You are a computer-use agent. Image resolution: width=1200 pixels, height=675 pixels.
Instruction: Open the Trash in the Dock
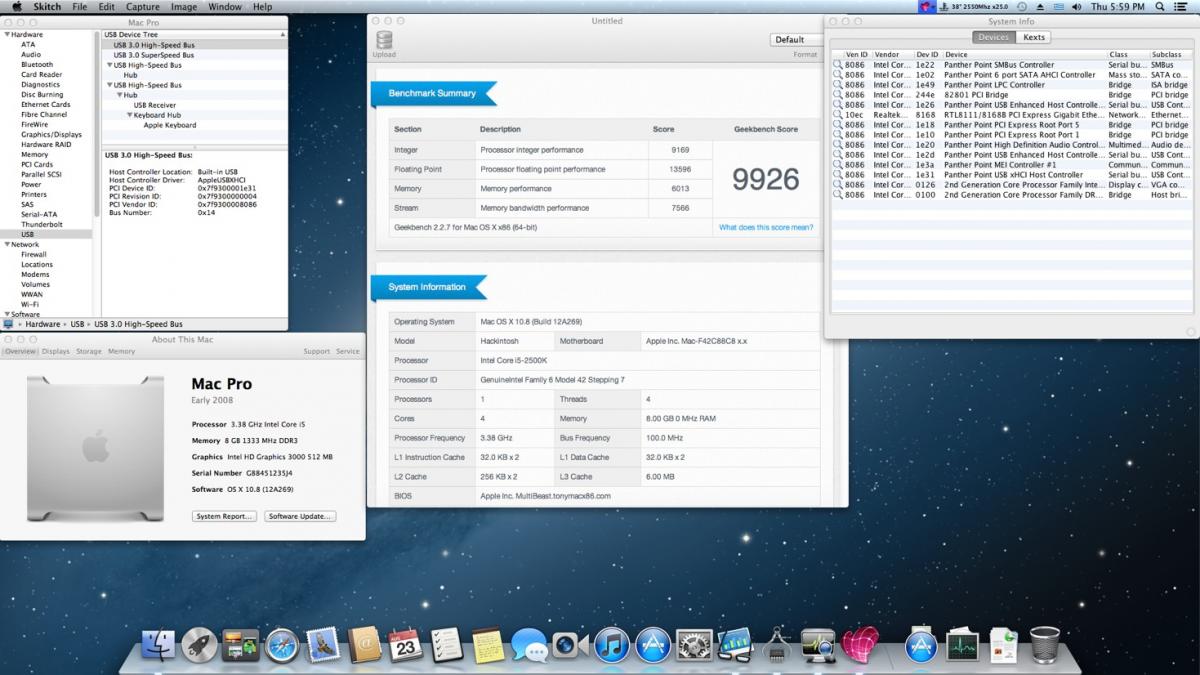click(1044, 645)
